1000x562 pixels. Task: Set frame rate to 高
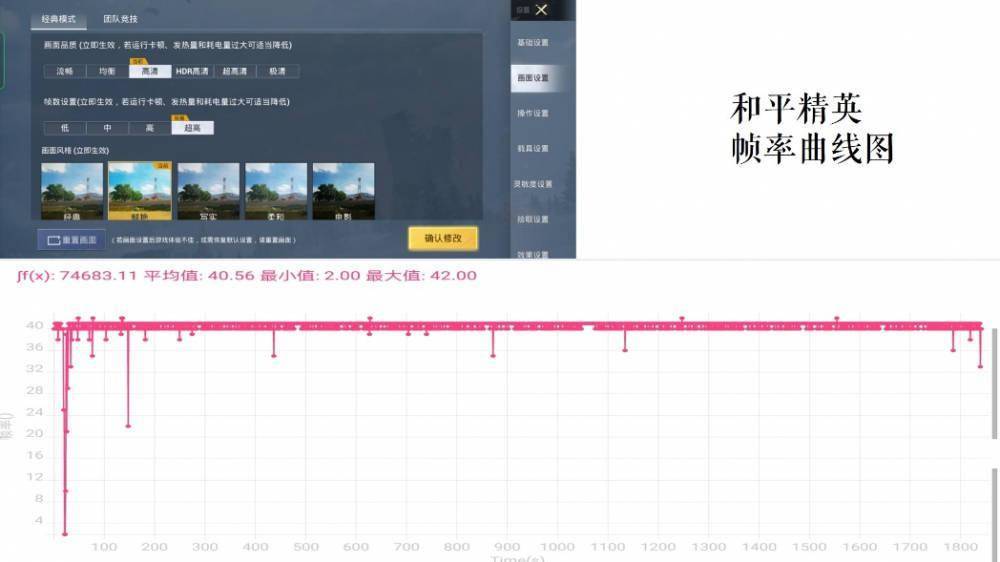(x=150, y=128)
